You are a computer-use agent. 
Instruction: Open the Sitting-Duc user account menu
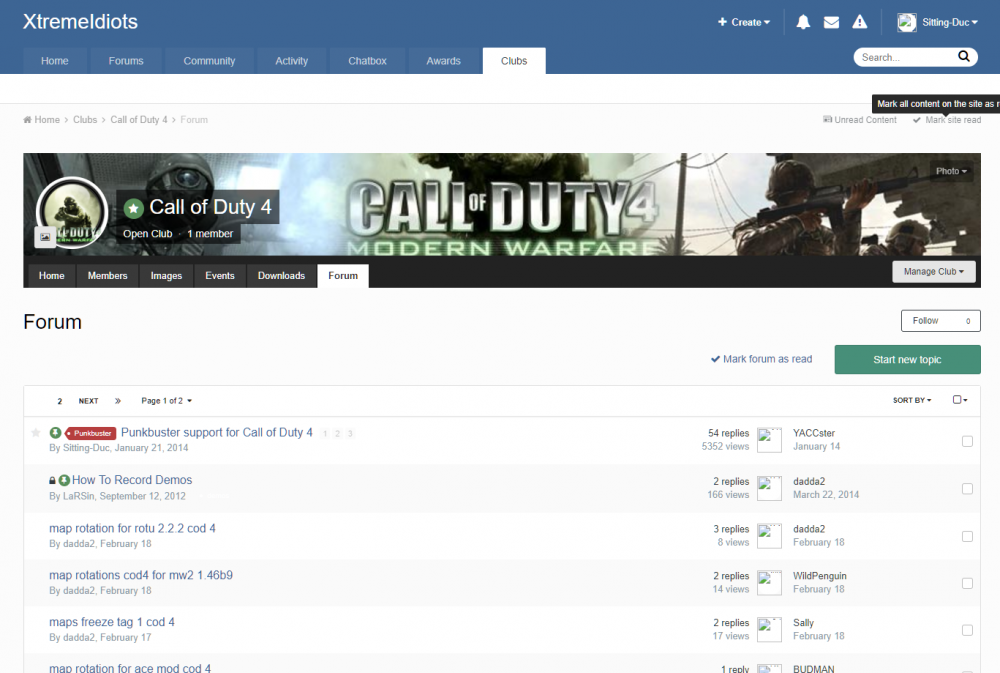point(937,22)
